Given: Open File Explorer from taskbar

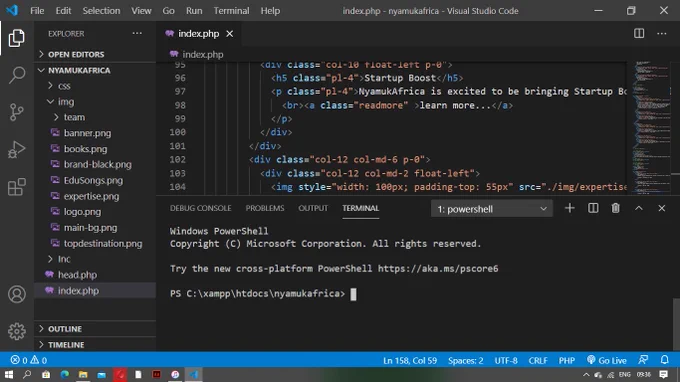Looking at the screenshot, I should (x=83, y=375).
